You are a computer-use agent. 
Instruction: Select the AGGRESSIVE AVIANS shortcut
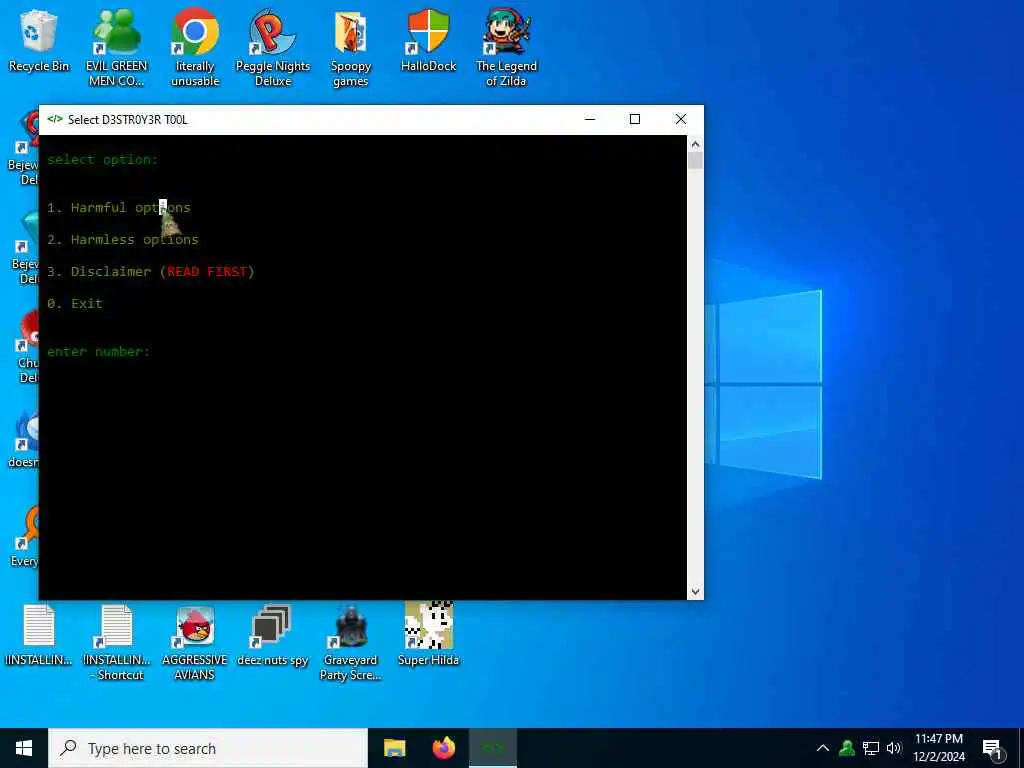pyautogui.click(x=195, y=643)
